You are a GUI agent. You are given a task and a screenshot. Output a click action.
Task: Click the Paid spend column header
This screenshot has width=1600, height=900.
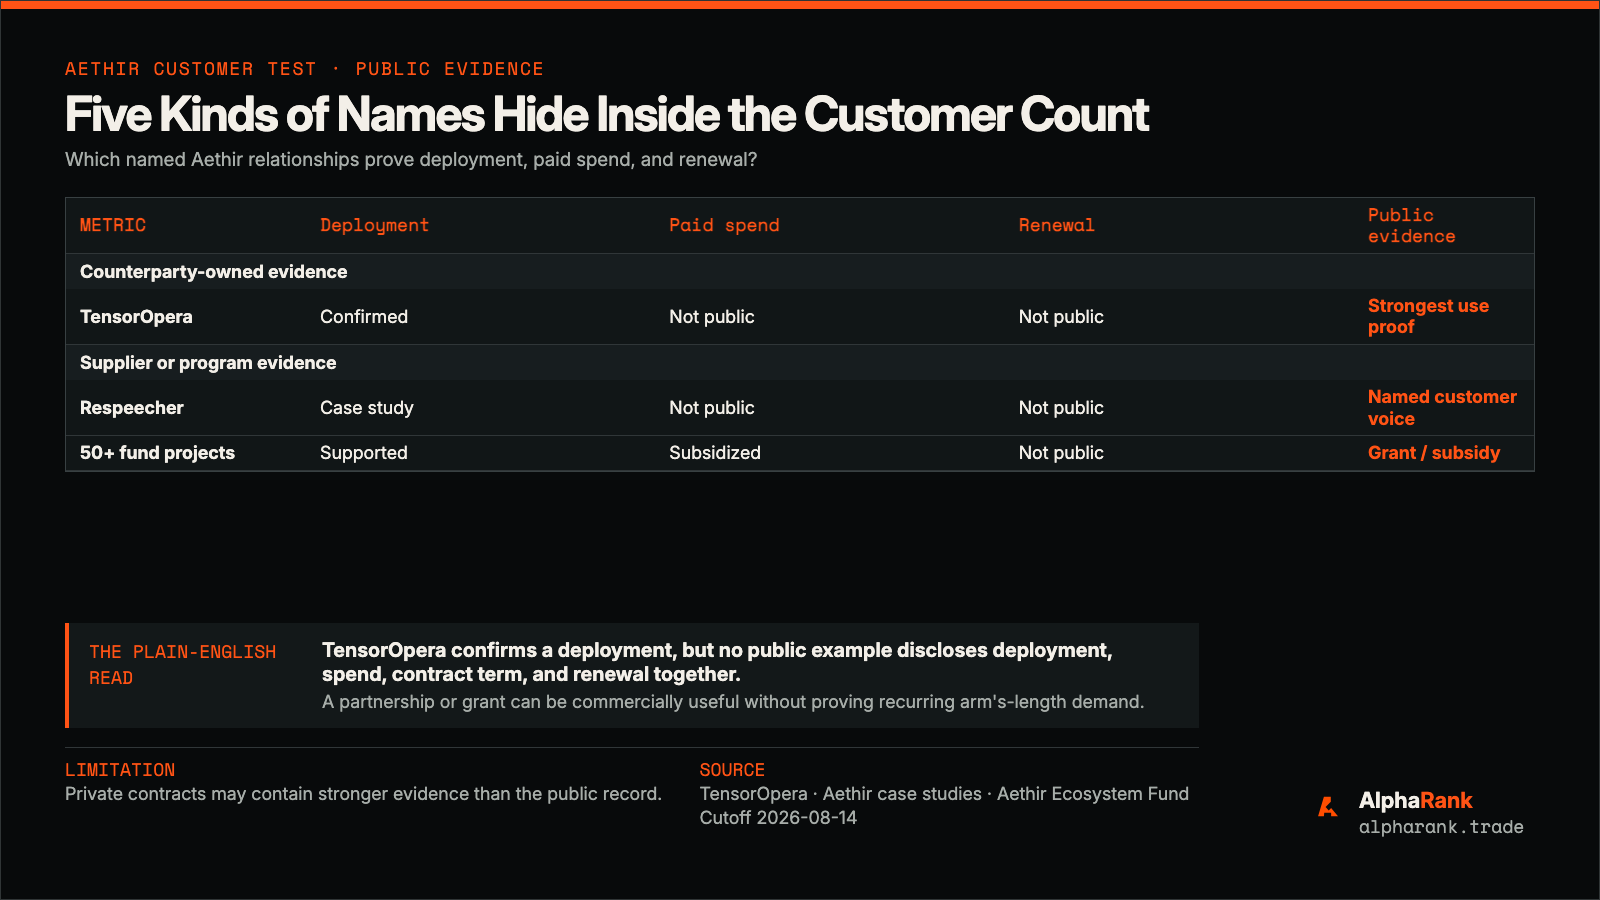click(x=724, y=225)
